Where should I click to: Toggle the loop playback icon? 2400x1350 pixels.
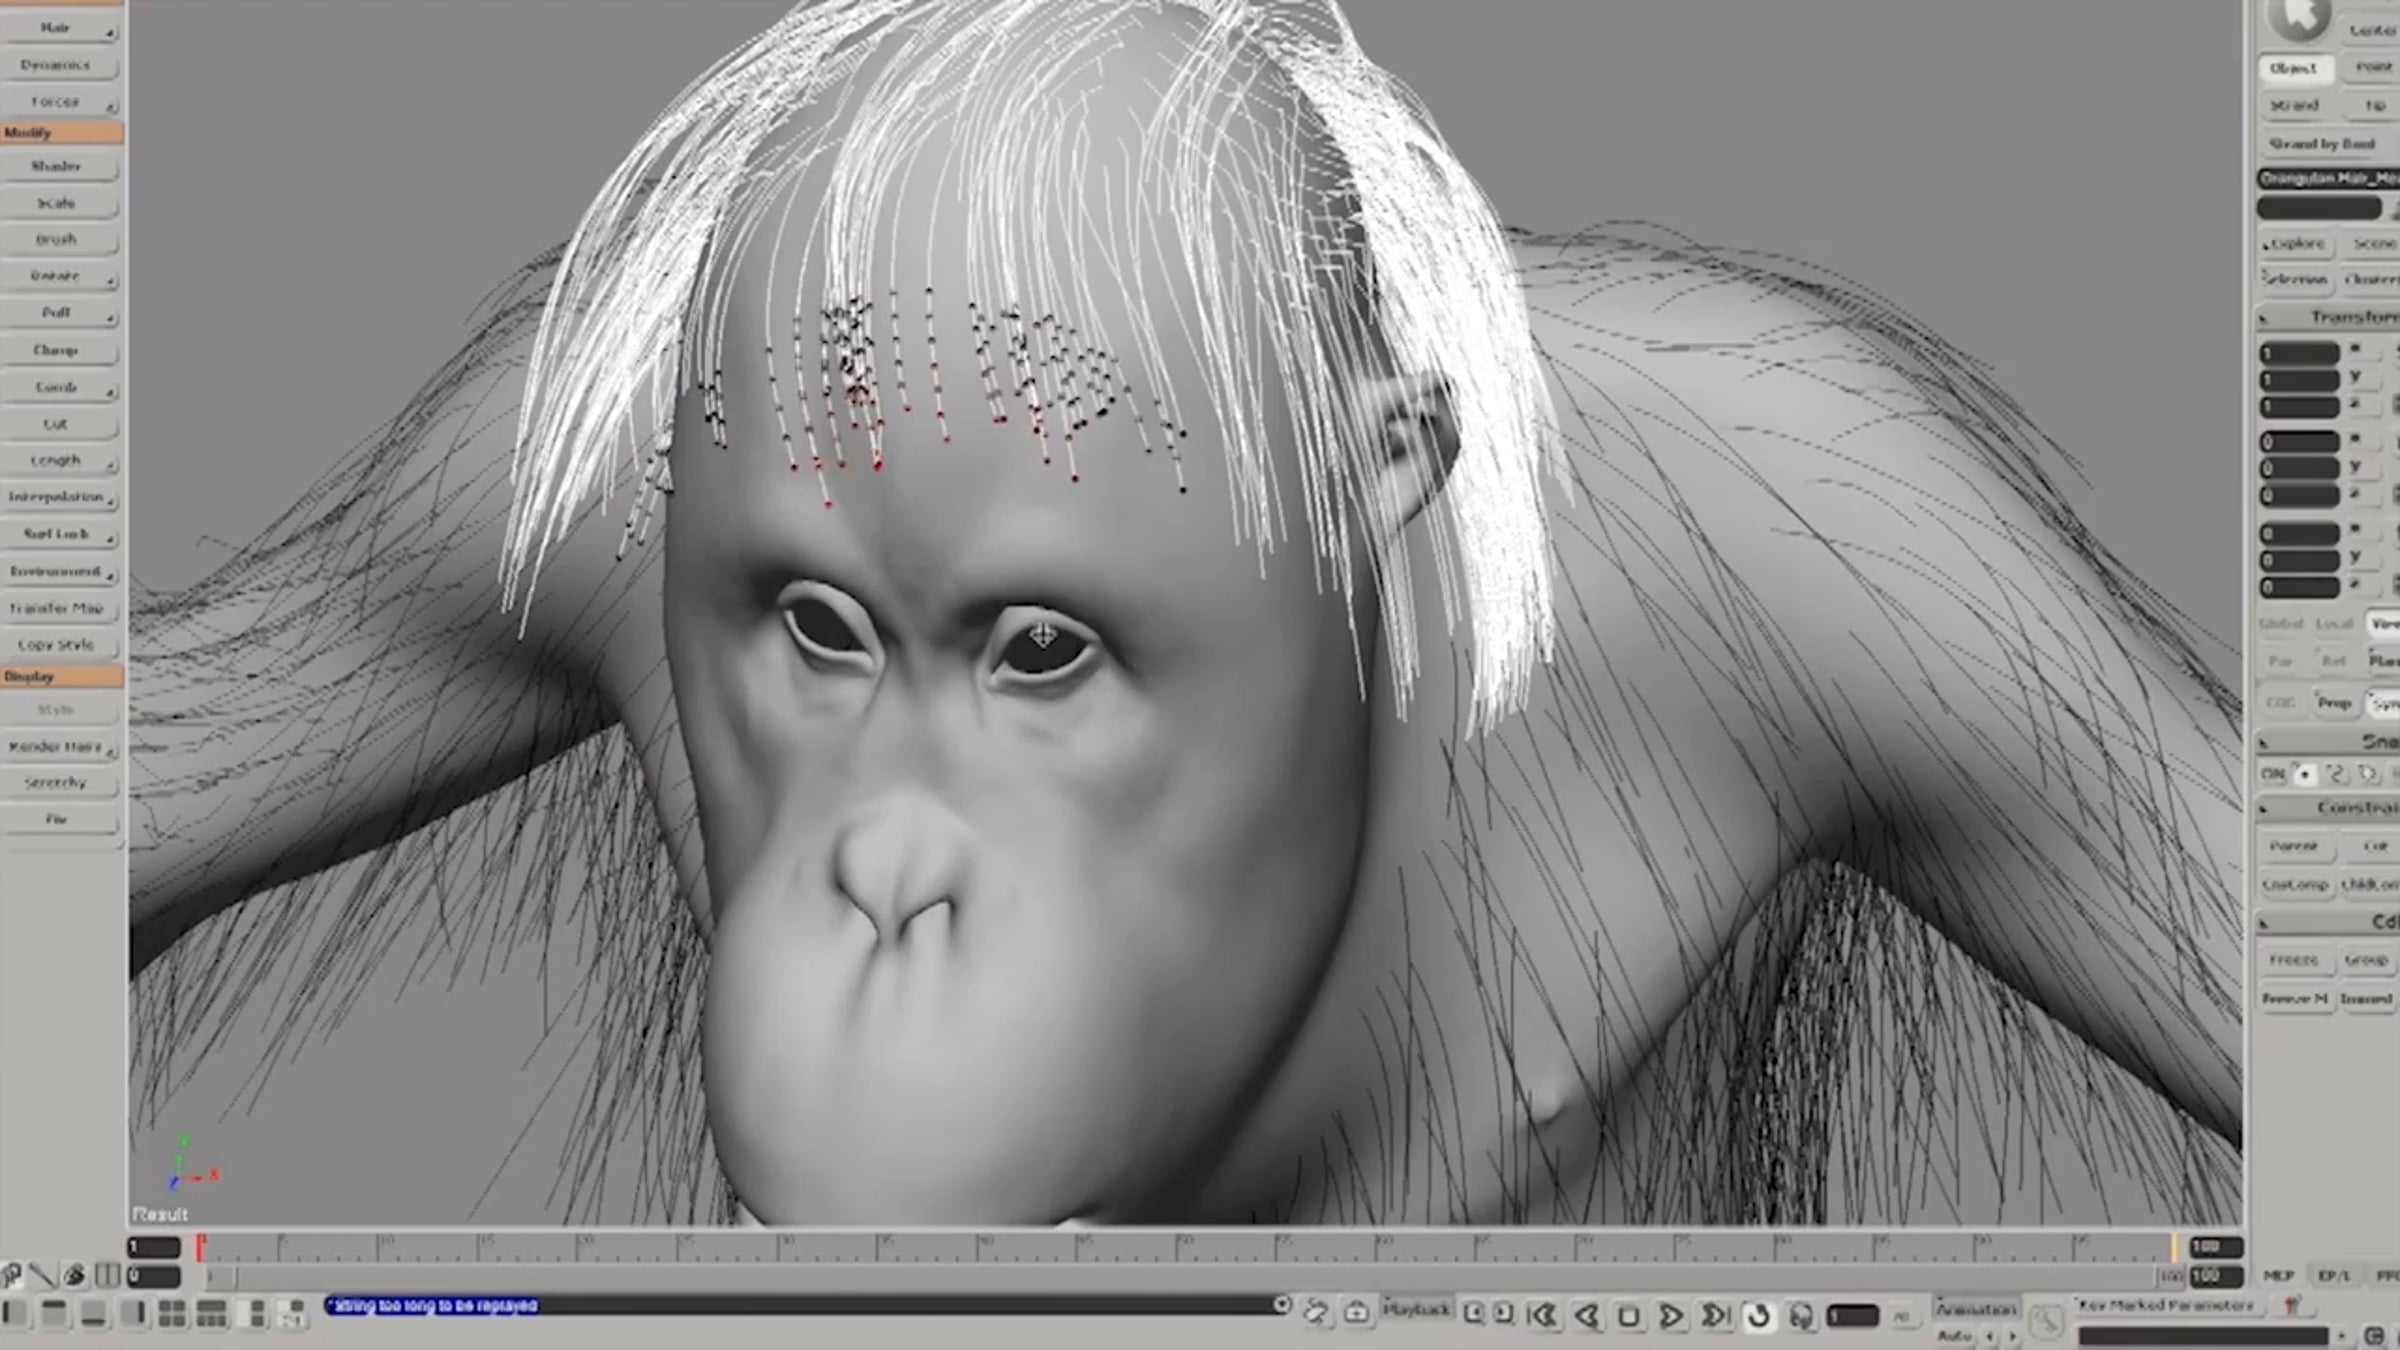click(x=1758, y=1315)
